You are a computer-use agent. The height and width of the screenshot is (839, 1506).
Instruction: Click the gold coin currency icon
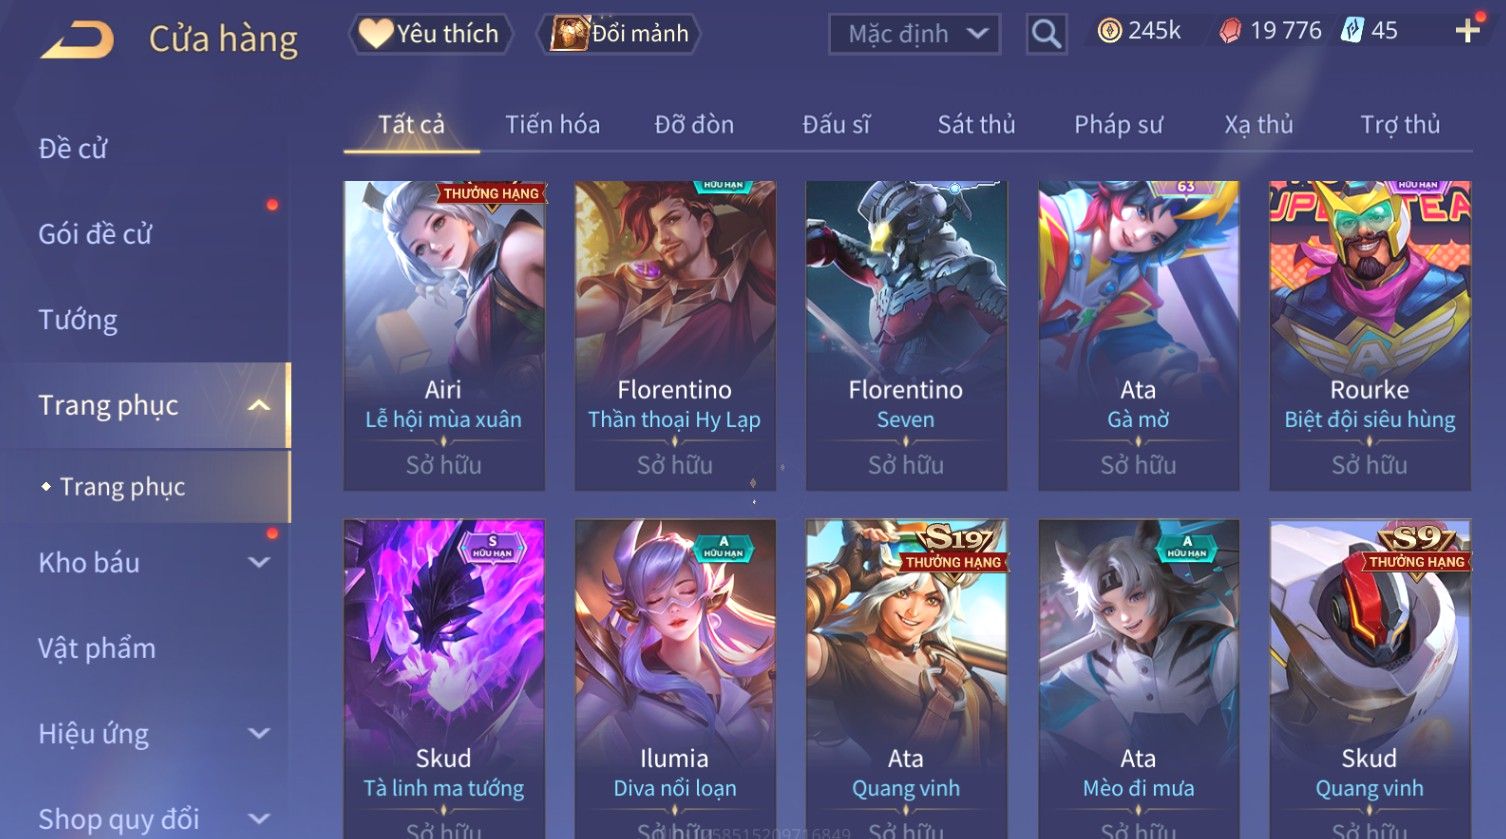[x=1110, y=31]
